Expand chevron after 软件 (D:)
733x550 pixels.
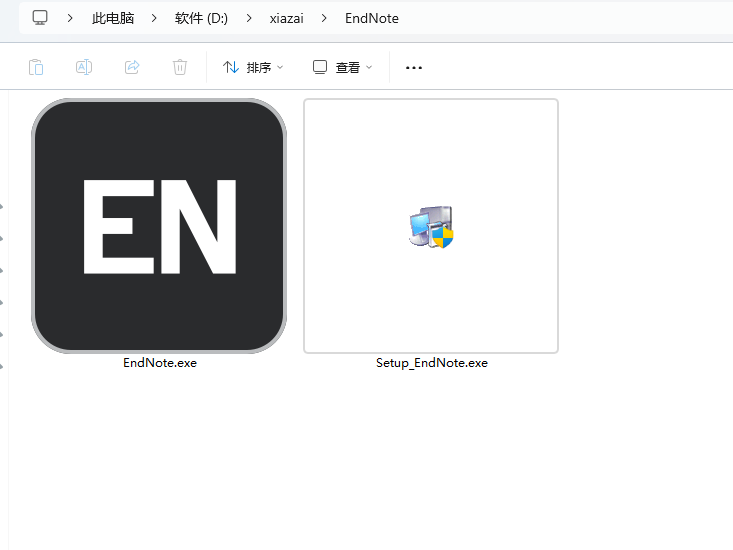[x=249, y=18]
